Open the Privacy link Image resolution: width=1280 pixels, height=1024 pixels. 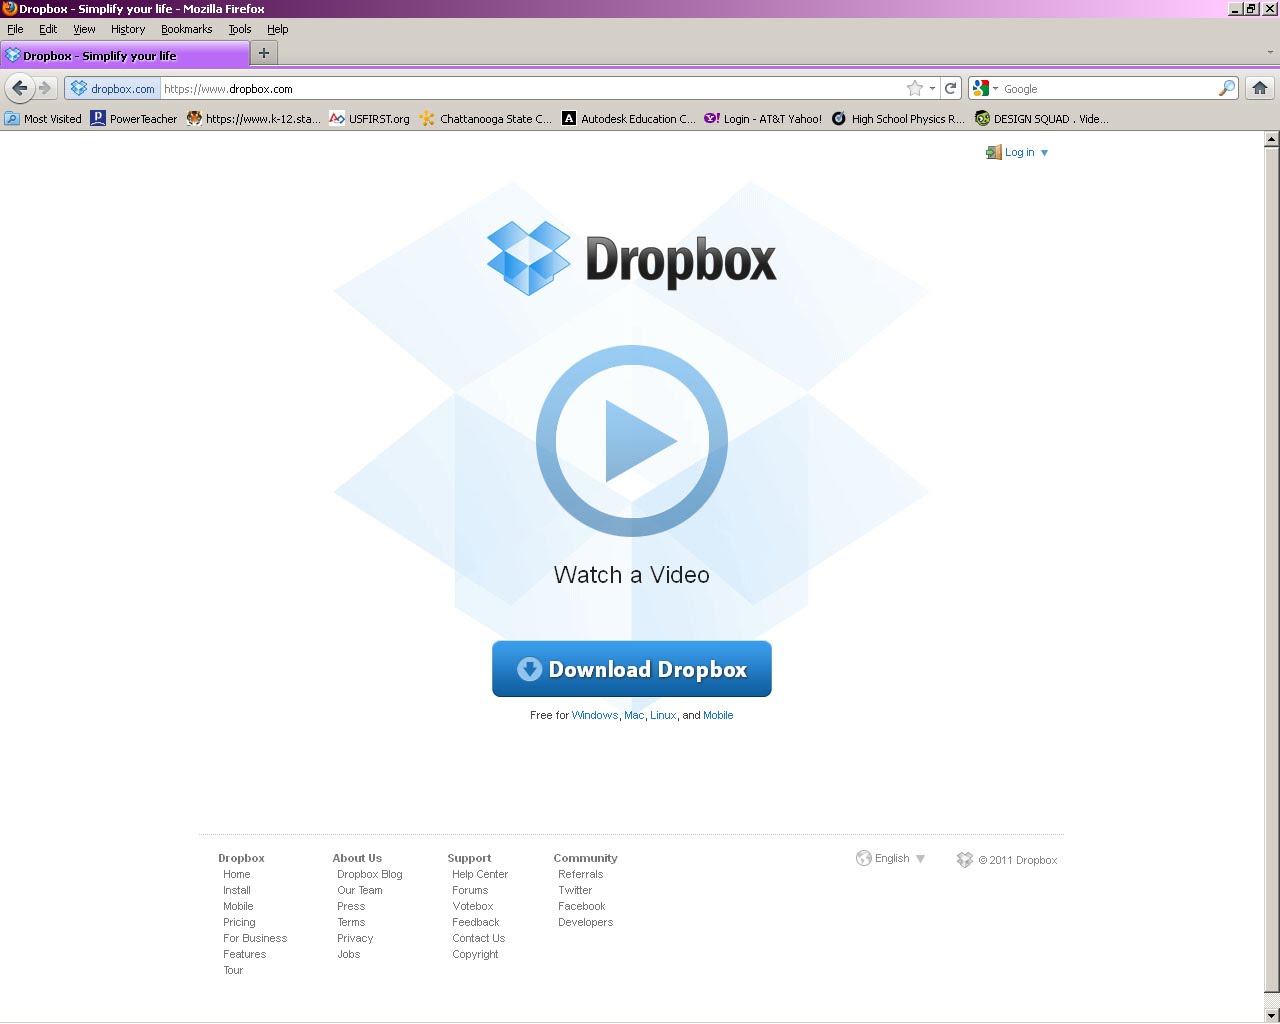tap(355, 938)
